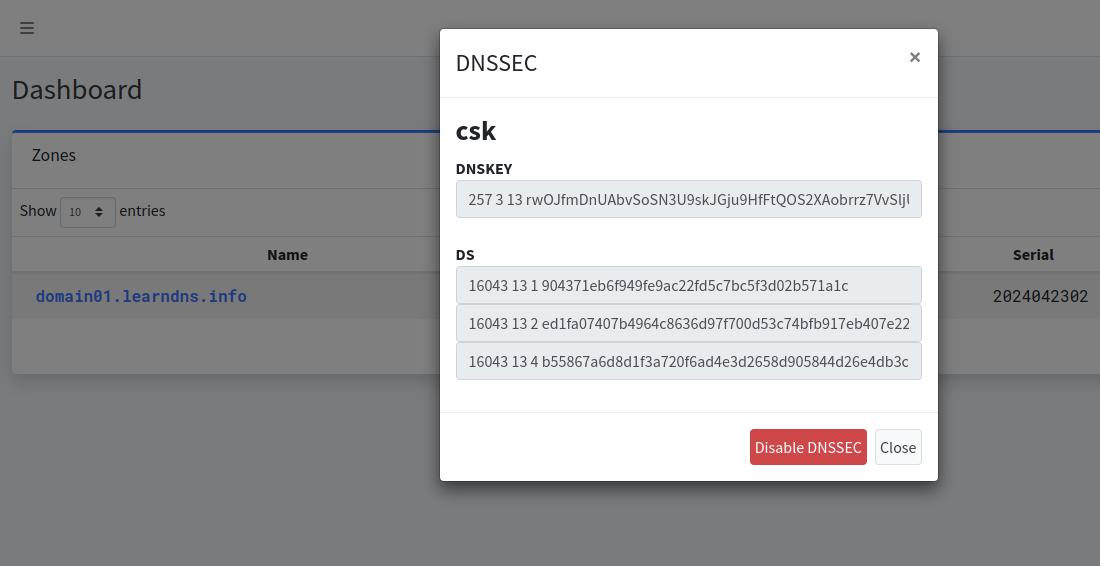
Task: Click the DNSKEY label
Action: (484, 169)
